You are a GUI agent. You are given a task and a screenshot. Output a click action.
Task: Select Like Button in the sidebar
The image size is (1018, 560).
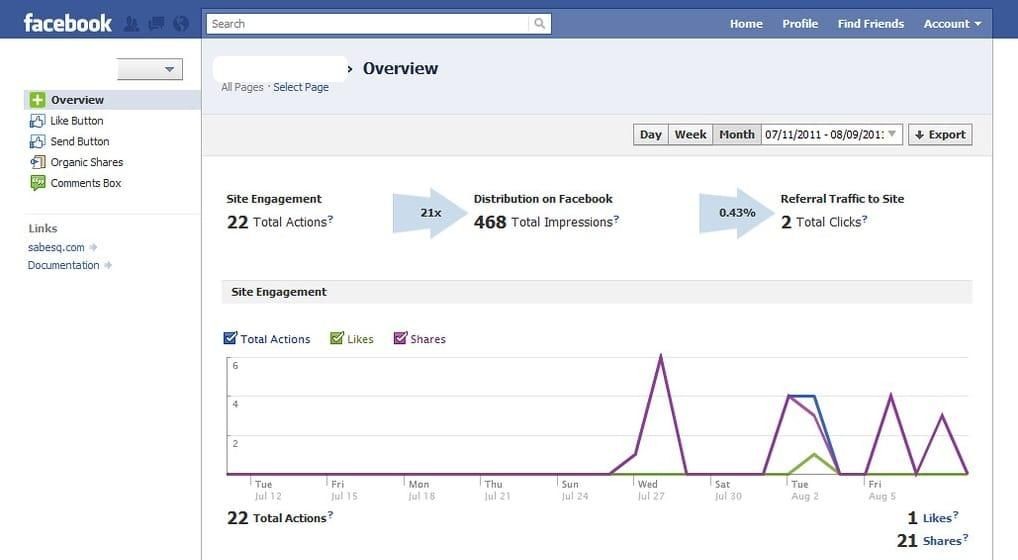pos(77,121)
